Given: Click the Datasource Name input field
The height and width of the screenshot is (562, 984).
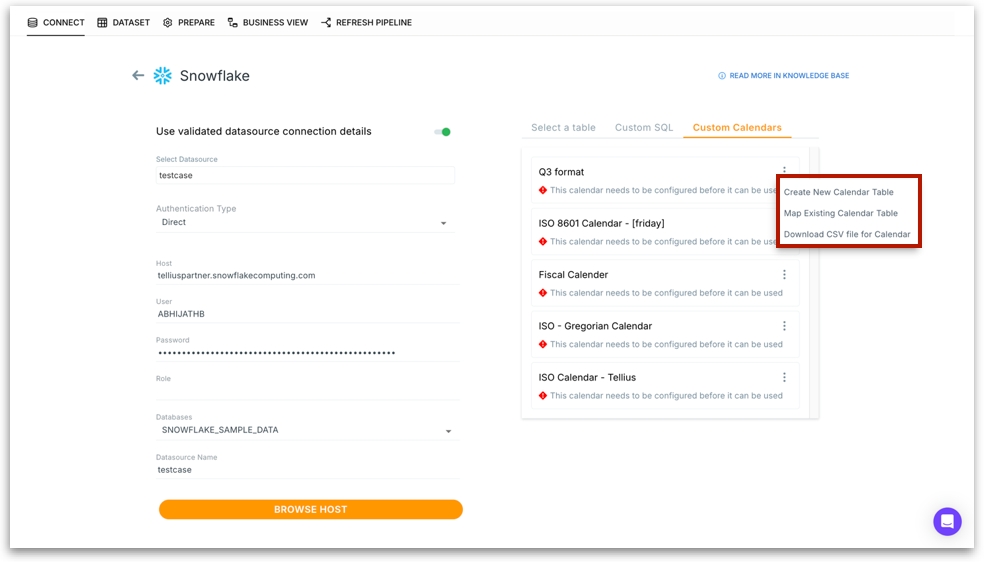Looking at the screenshot, I should tap(305, 470).
